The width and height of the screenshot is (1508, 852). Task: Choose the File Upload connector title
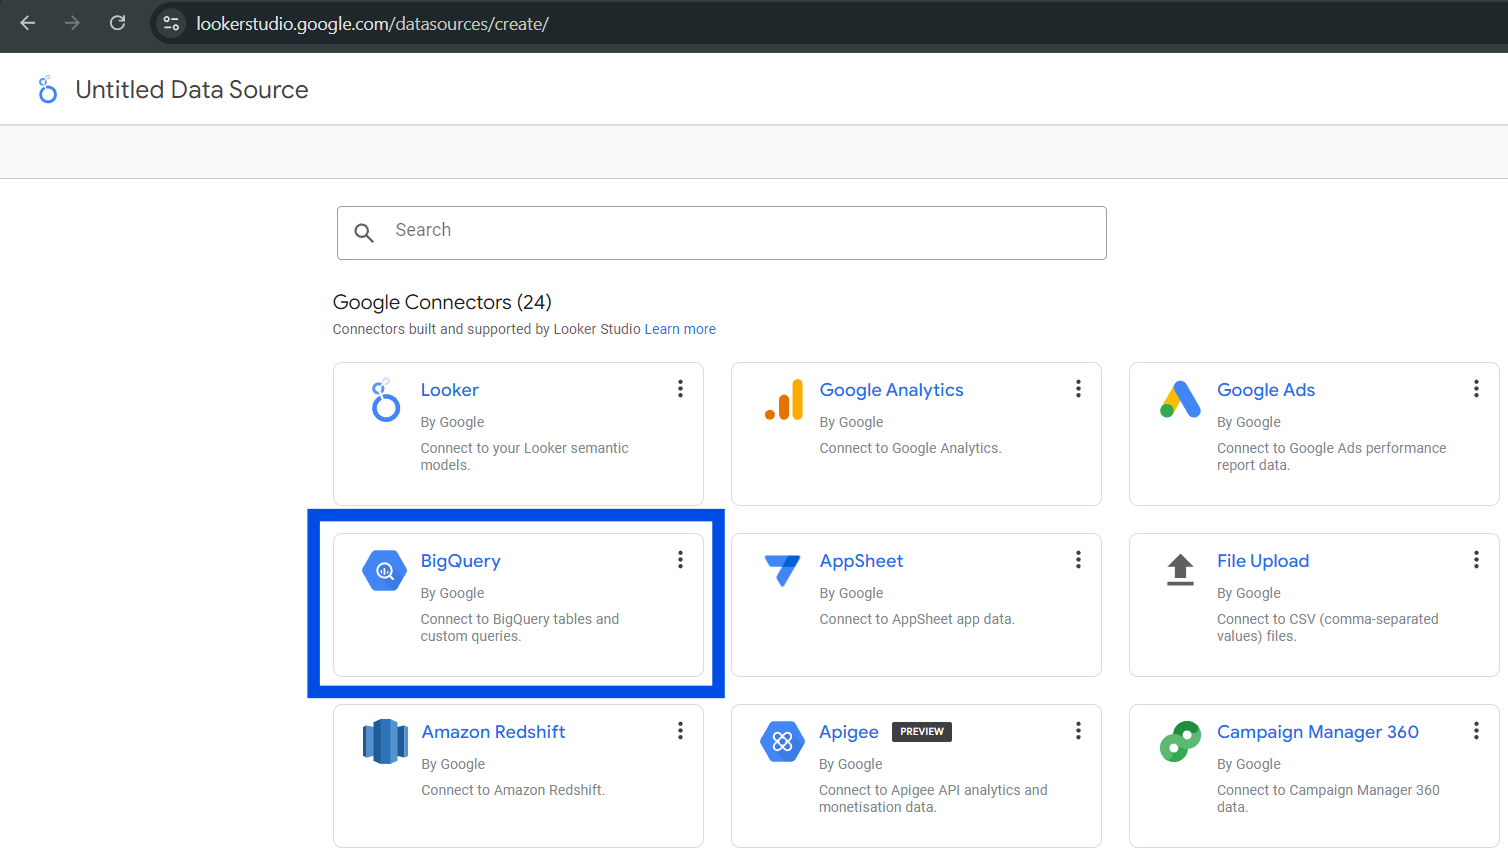point(1262,561)
